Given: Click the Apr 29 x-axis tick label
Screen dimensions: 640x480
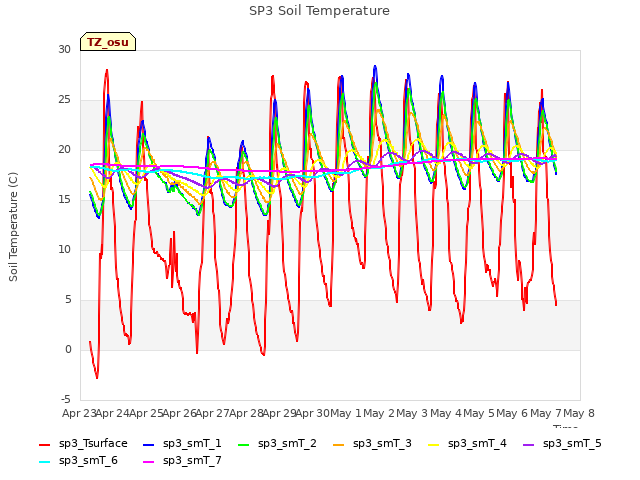Looking at the screenshot, I should [x=279, y=413].
